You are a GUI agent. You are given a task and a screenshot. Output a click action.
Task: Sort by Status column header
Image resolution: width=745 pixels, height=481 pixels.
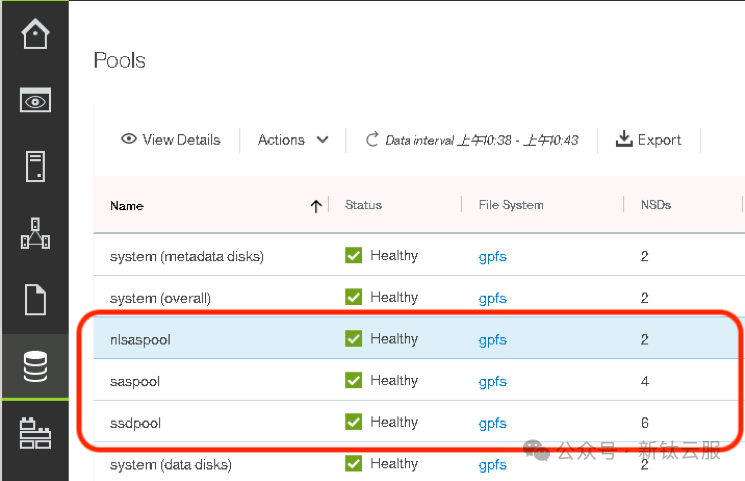[363, 205]
